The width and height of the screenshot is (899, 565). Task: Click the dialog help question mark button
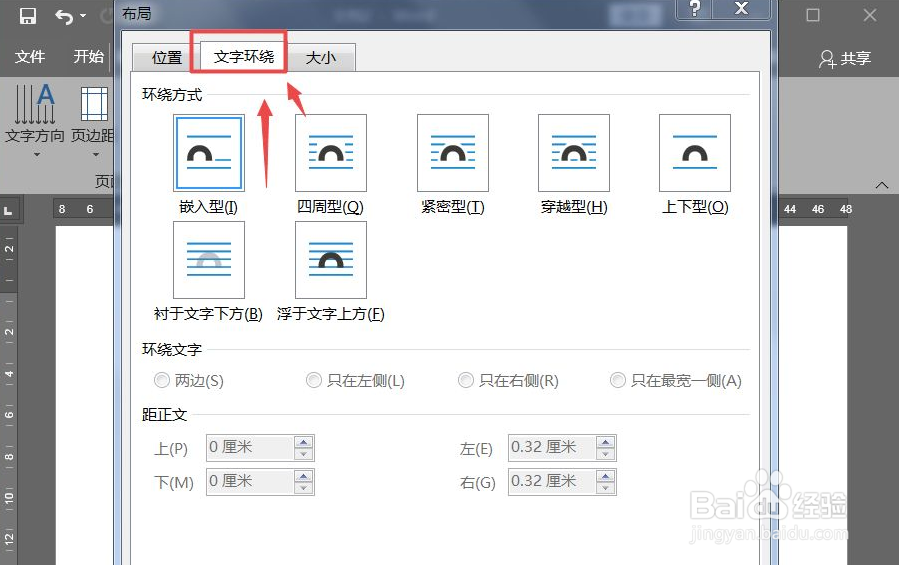point(695,9)
